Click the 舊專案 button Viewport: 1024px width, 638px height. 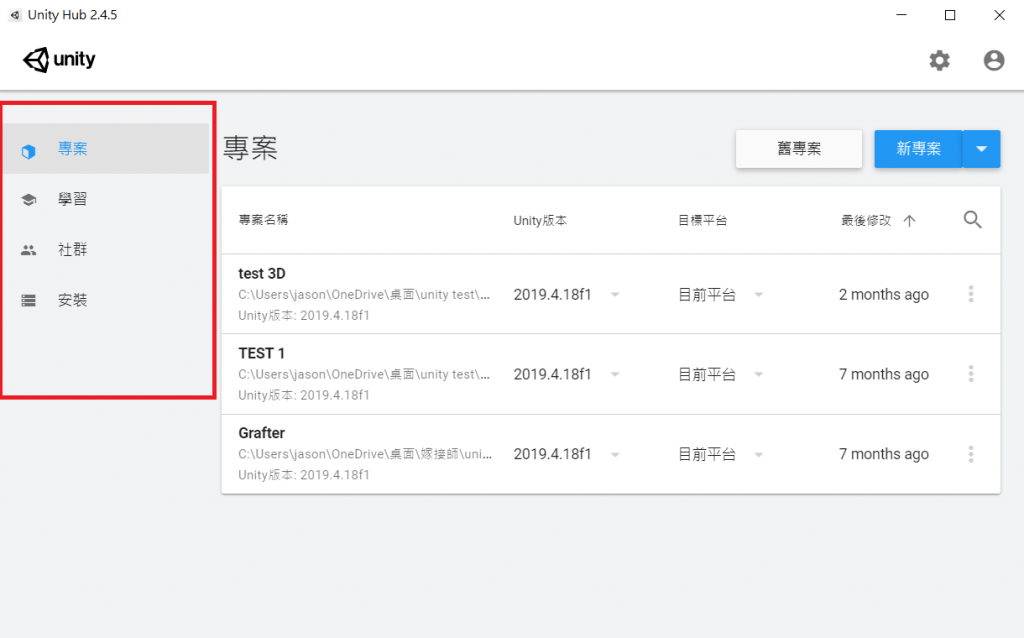coord(799,149)
